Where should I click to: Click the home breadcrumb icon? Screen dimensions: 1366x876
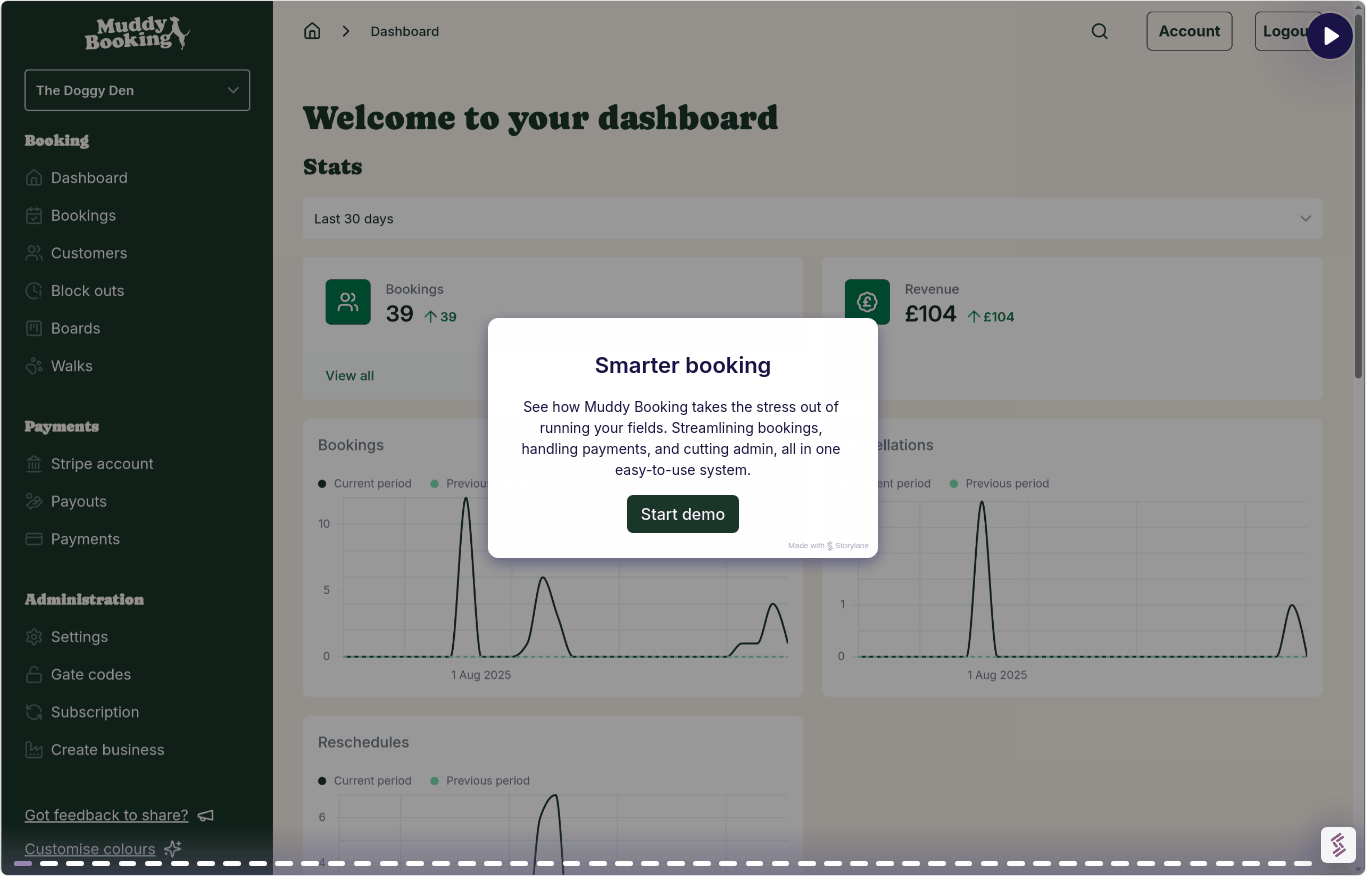[311, 30]
